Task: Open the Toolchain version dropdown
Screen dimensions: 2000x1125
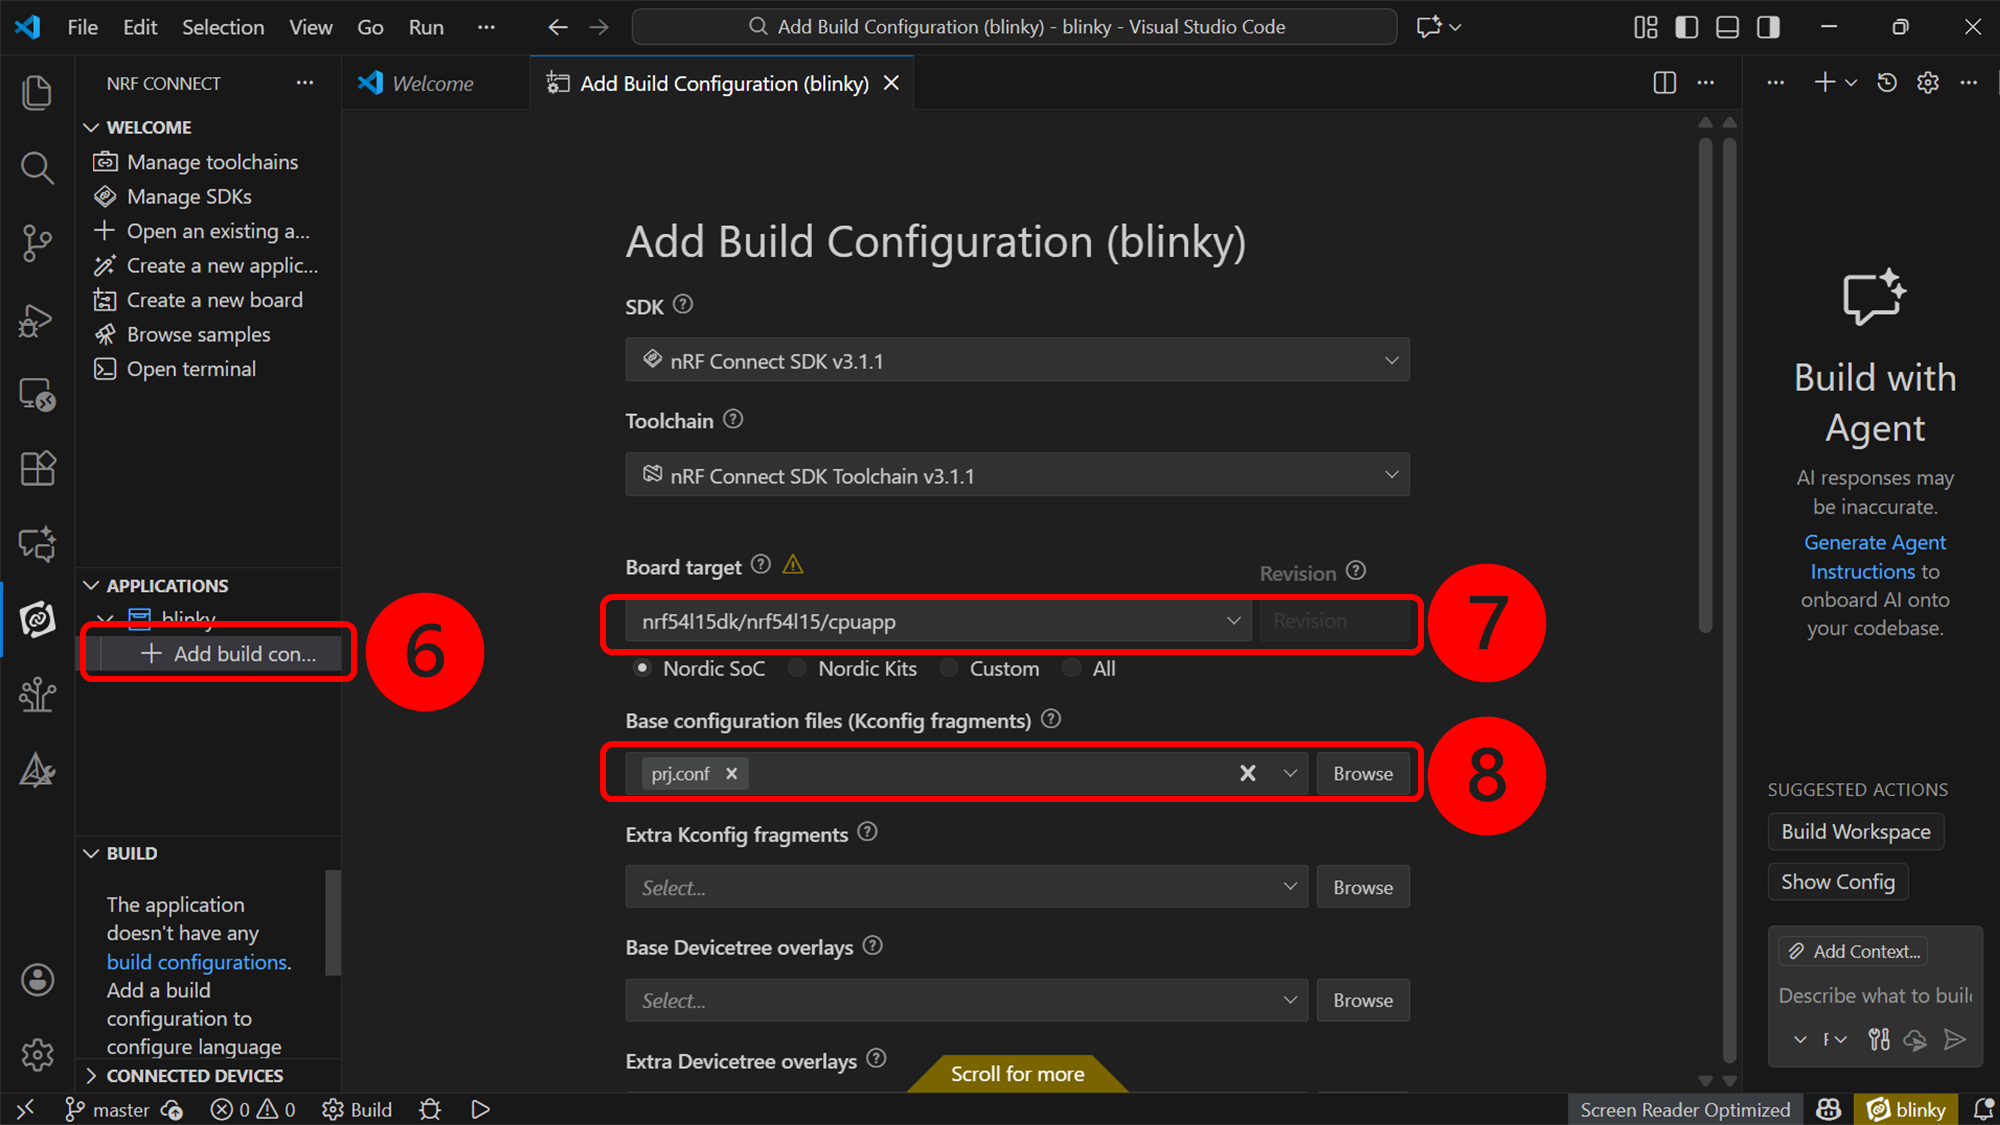Action: coord(1017,475)
